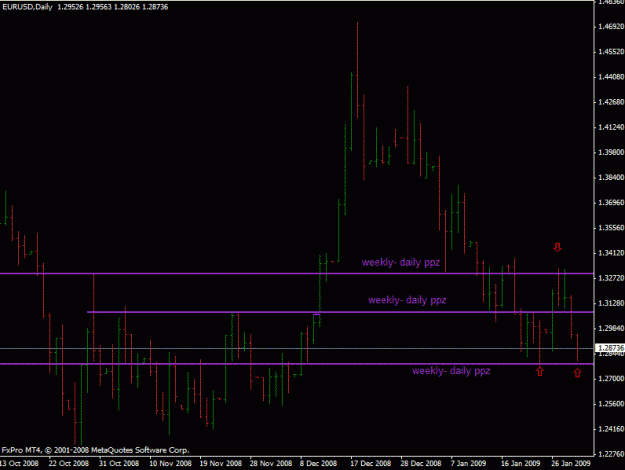Click the 16 Jan 2009 date label
The width and height of the screenshot is (625, 470).
click(x=520, y=464)
